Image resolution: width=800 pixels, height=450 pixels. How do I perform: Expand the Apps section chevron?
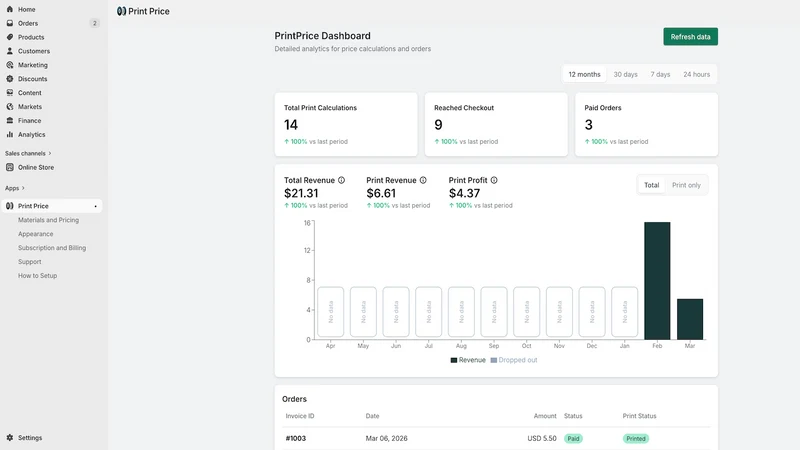(x=23, y=188)
